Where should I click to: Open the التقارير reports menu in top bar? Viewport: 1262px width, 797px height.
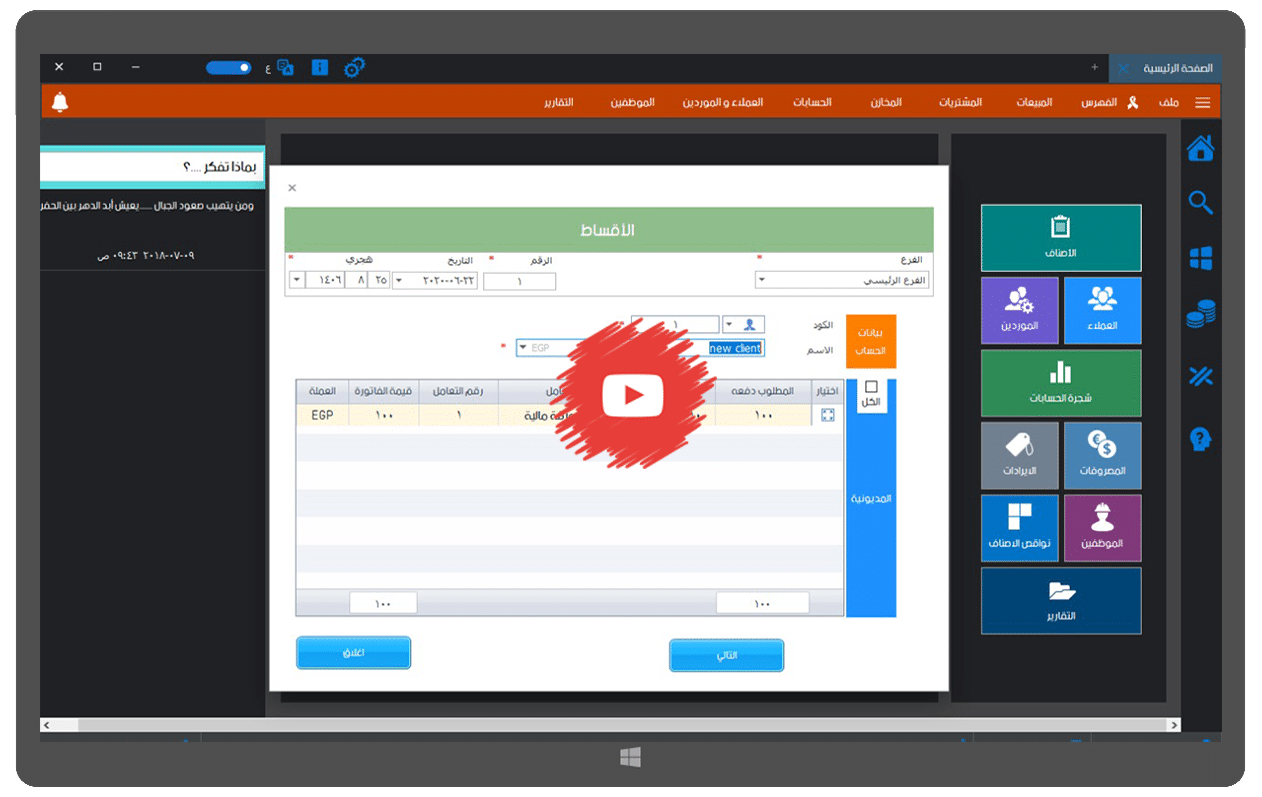coord(558,103)
